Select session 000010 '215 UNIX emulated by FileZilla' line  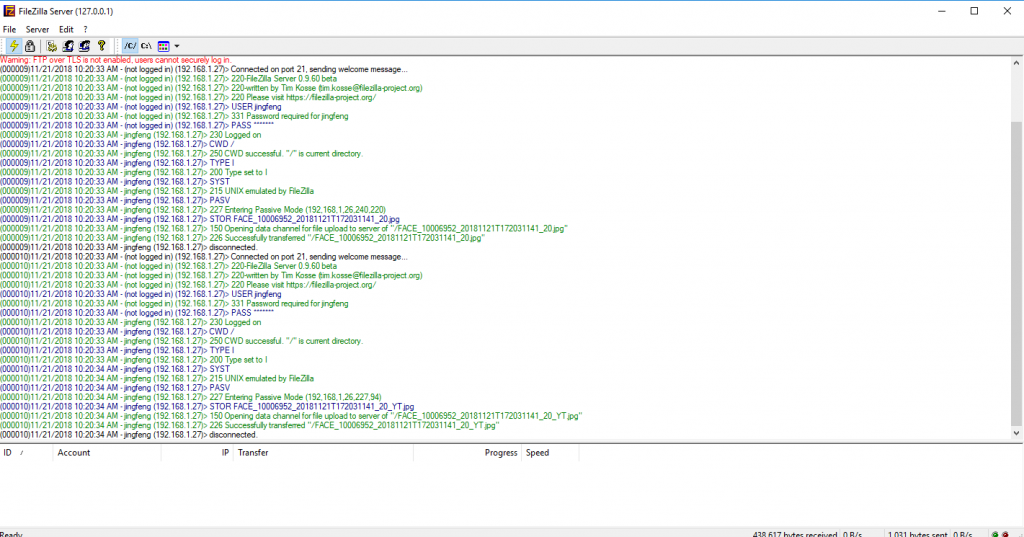point(157,378)
